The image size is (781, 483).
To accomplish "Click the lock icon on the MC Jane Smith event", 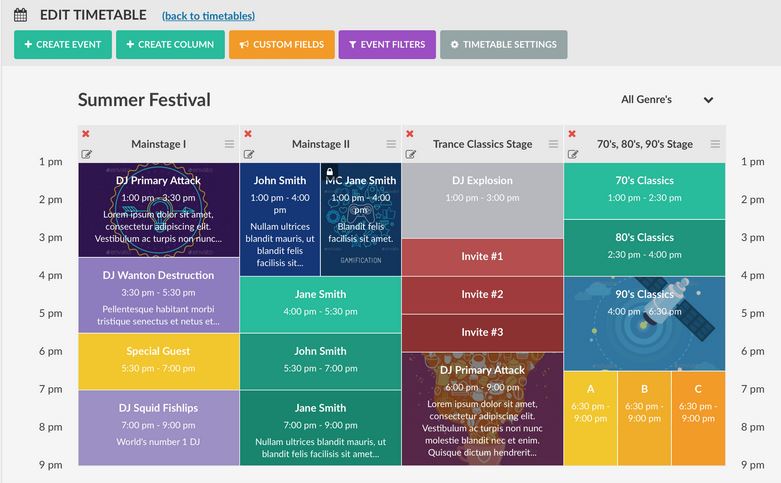I will tap(330, 172).
